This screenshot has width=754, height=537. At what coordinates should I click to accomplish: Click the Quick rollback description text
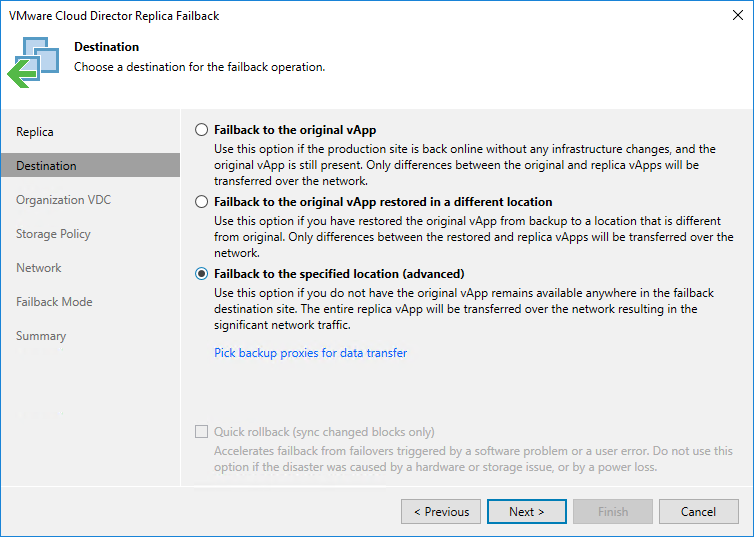point(473,459)
